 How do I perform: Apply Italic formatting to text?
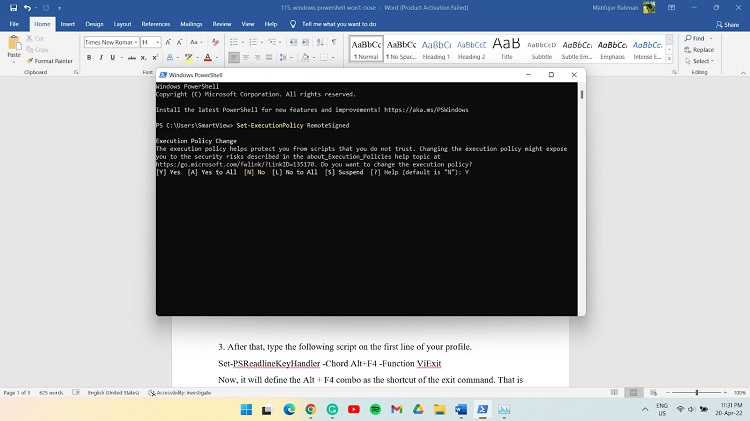pos(100,57)
